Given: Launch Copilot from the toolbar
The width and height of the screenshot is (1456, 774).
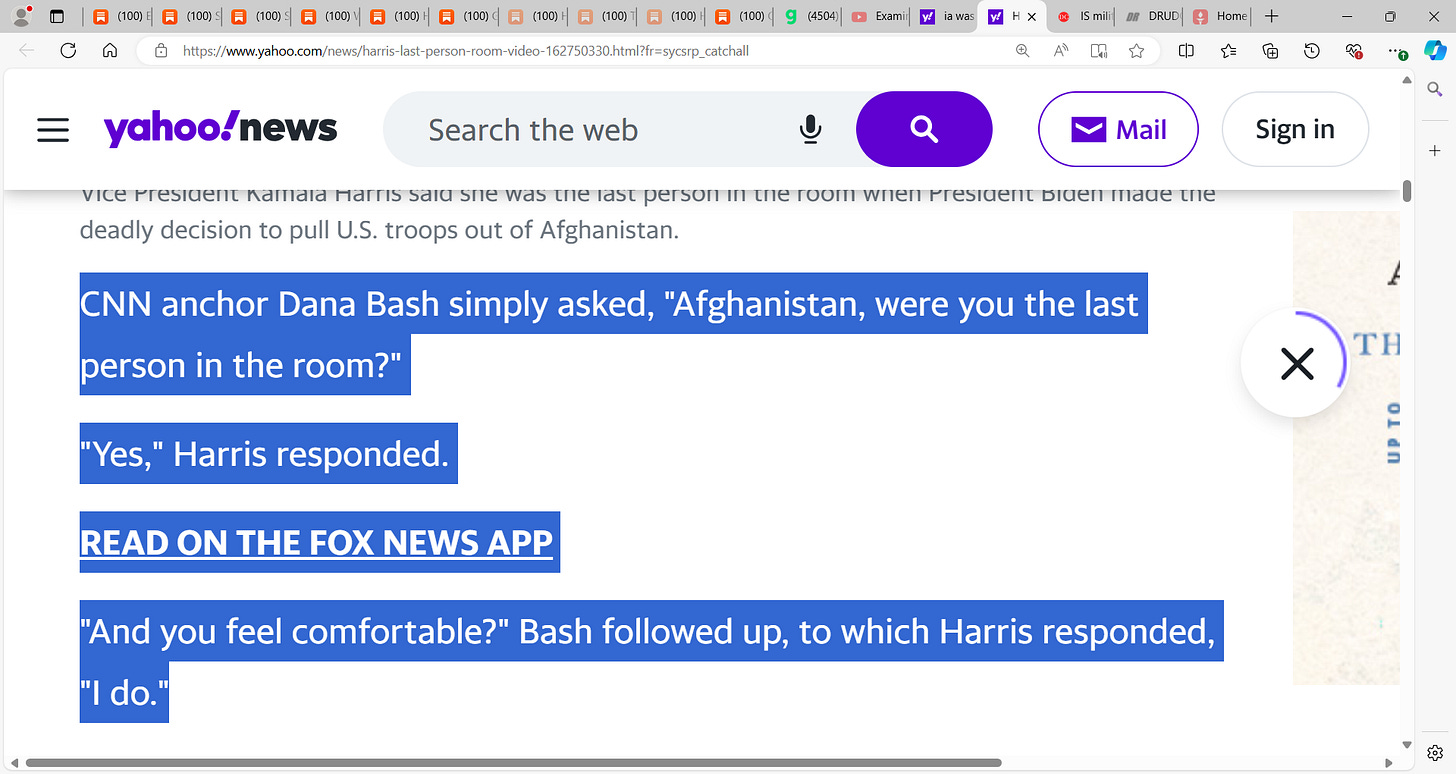Looking at the screenshot, I should pyautogui.click(x=1435, y=51).
